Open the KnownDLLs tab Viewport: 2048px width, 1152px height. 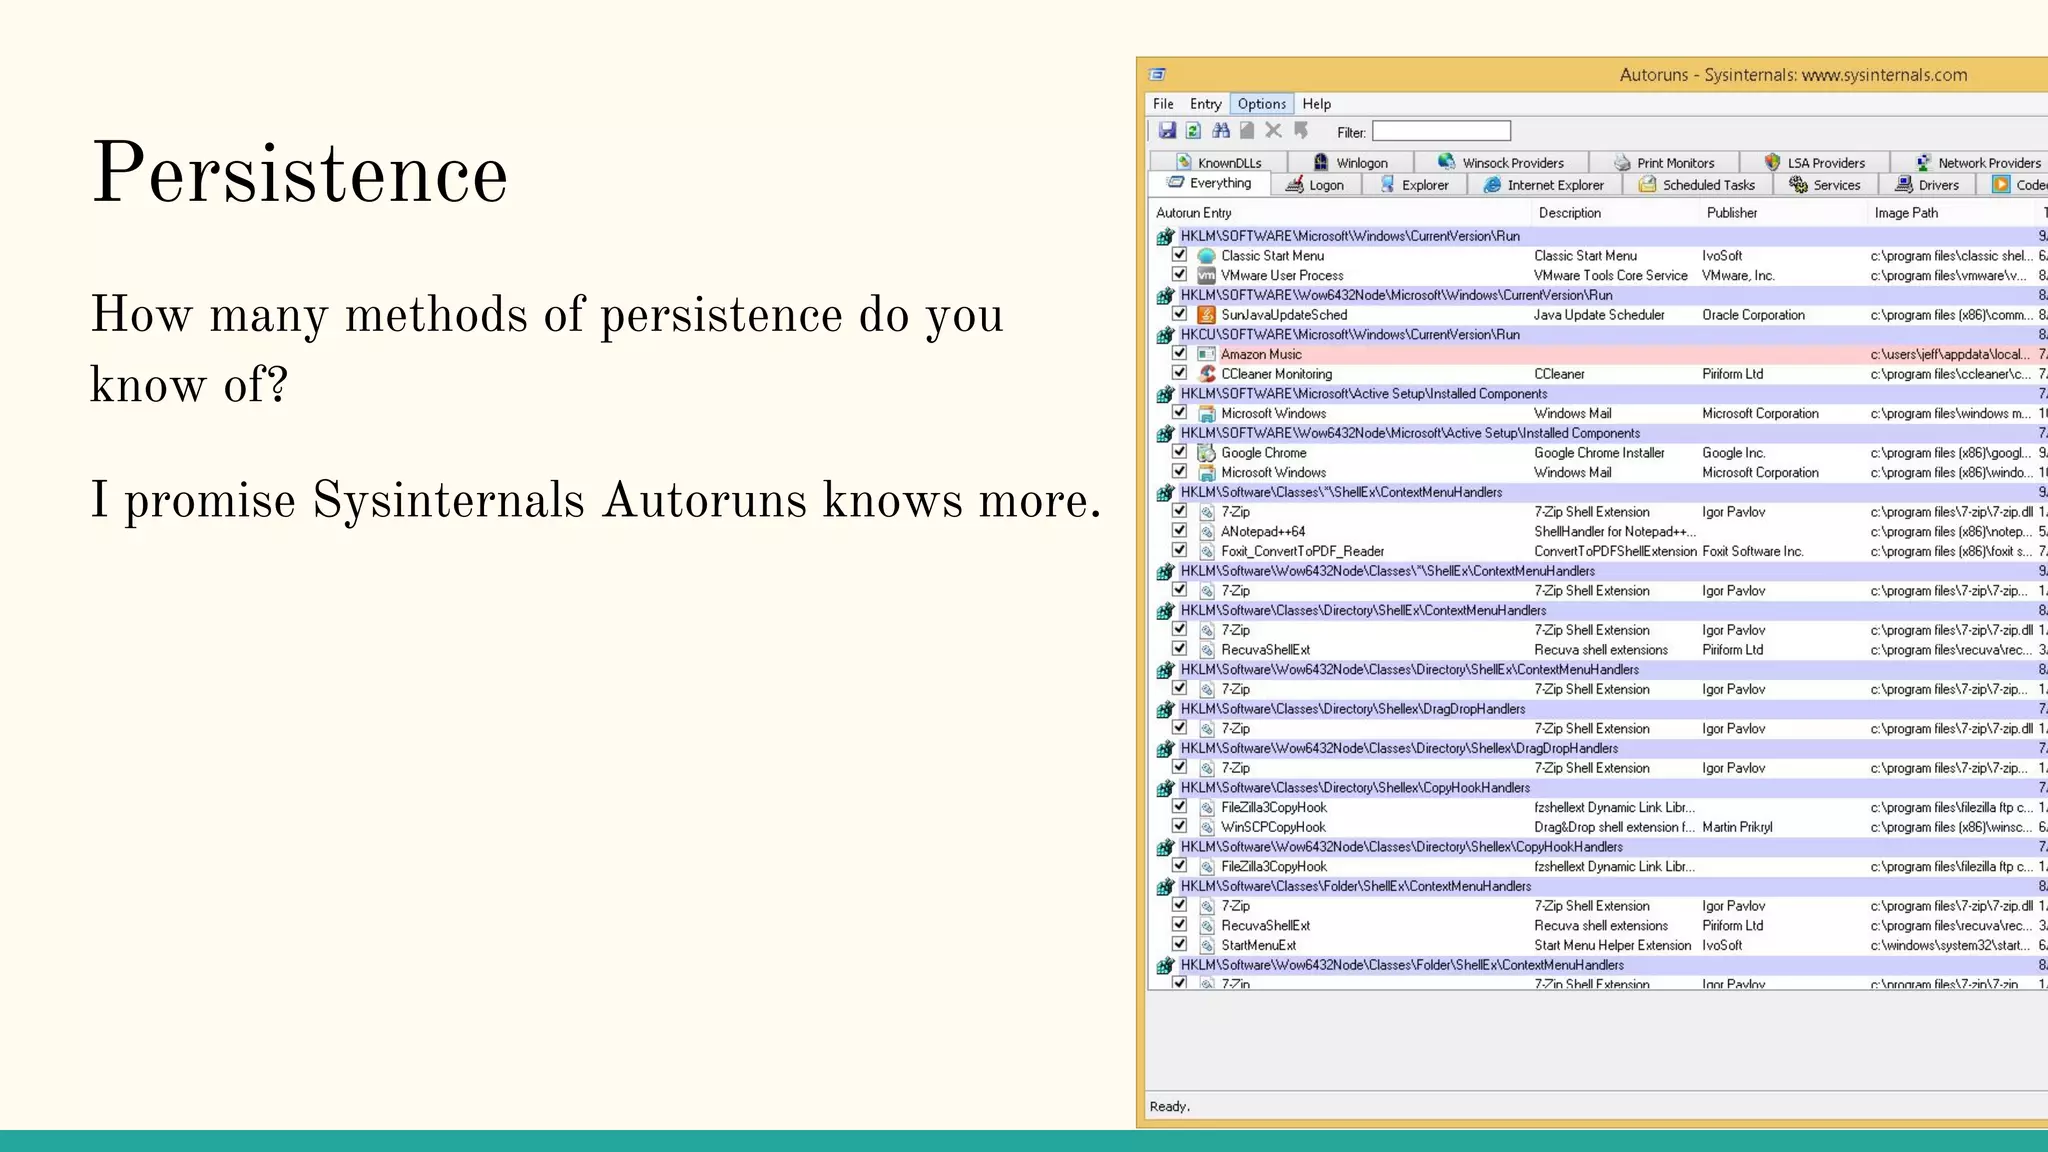coord(1218,163)
